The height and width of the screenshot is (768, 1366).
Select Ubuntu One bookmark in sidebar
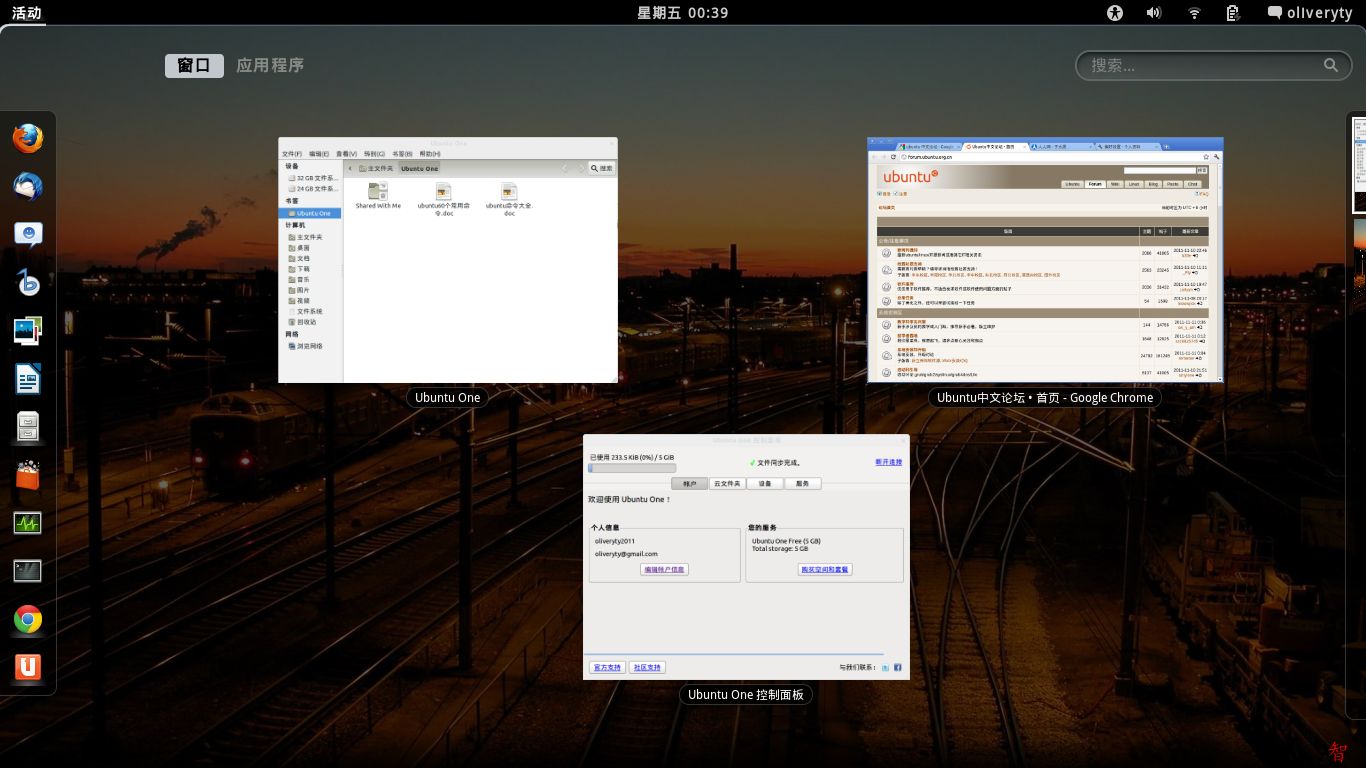pos(311,213)
